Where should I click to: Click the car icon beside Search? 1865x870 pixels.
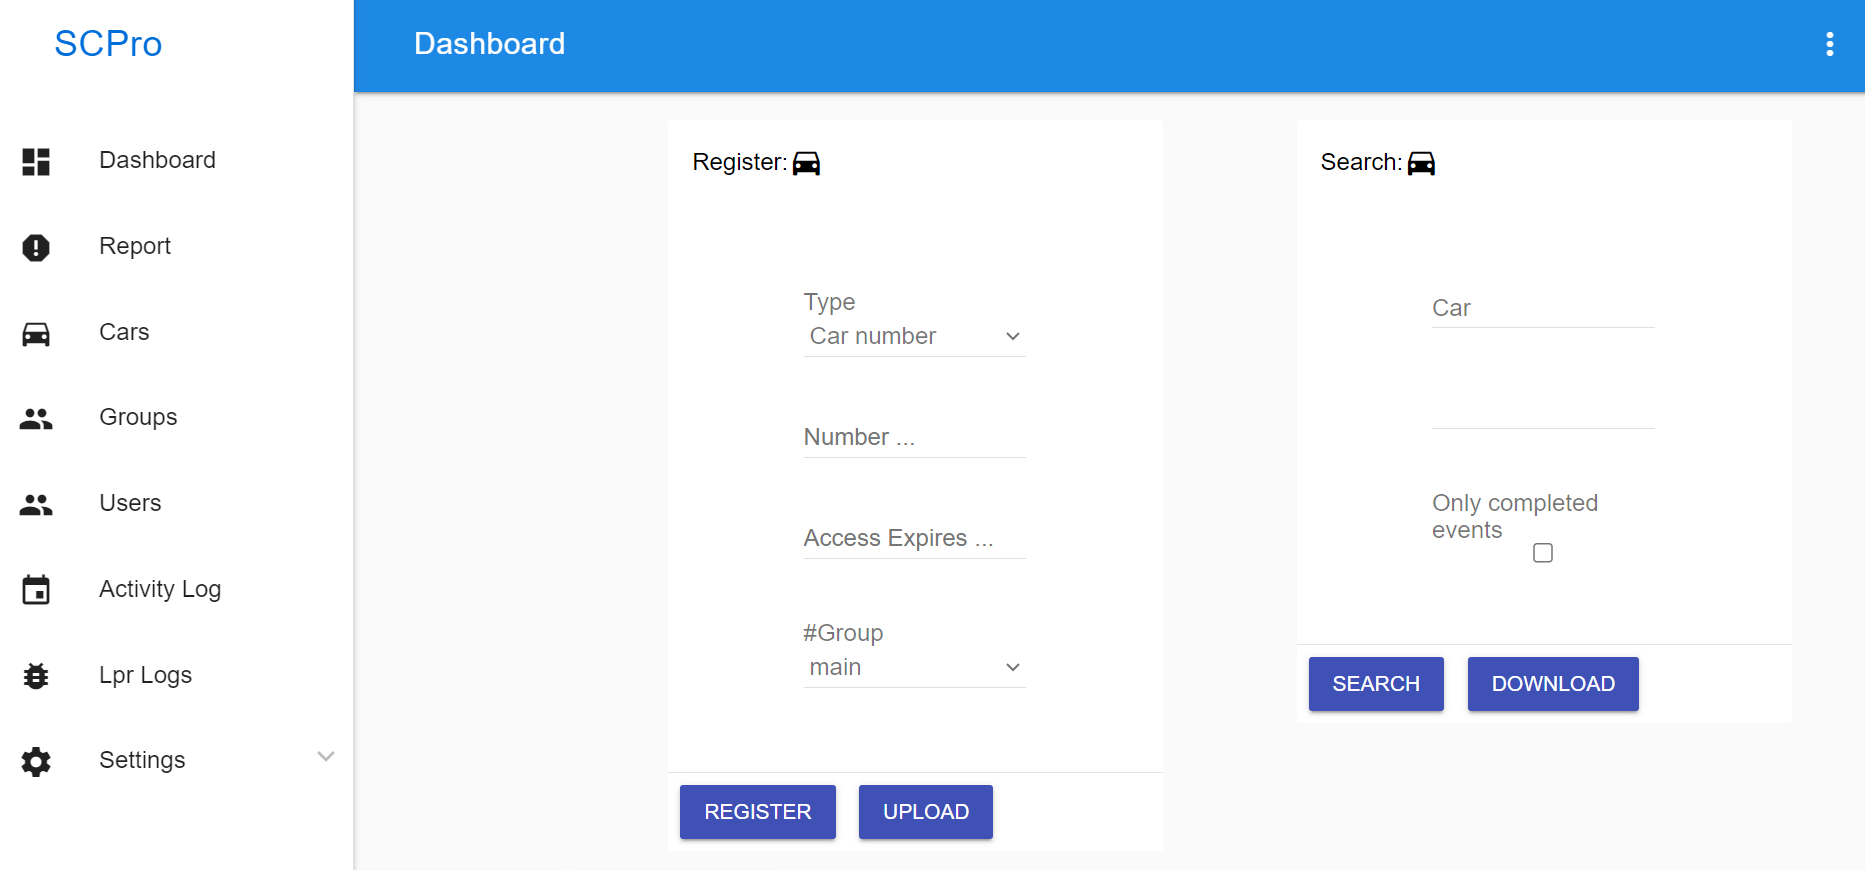(x=1421, y=163)
